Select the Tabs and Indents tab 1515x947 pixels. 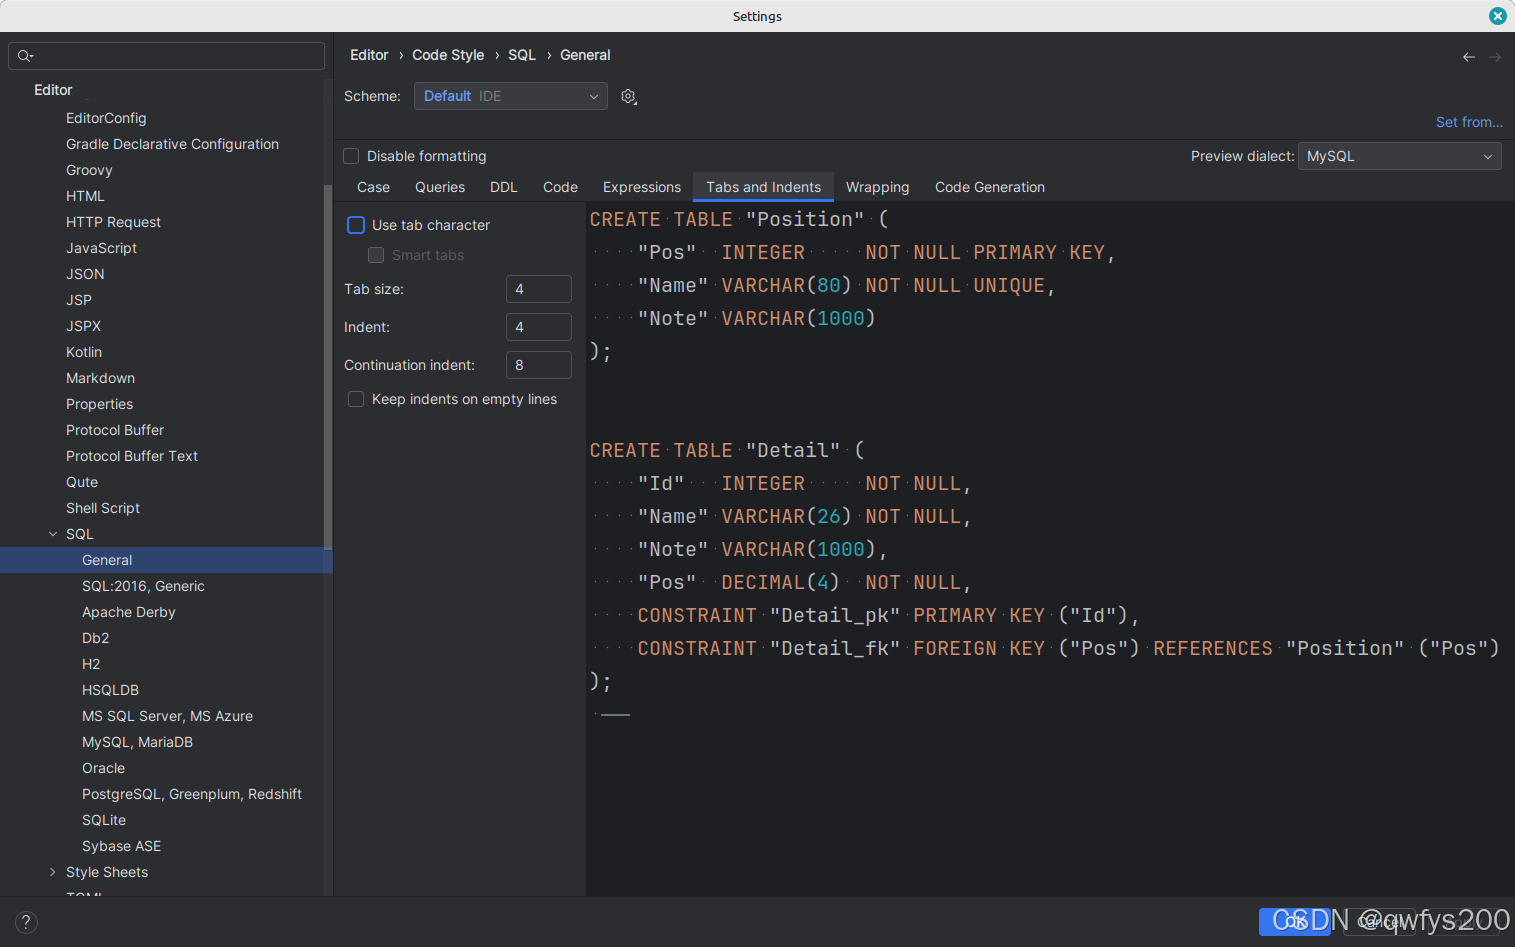tap(763, 187)
